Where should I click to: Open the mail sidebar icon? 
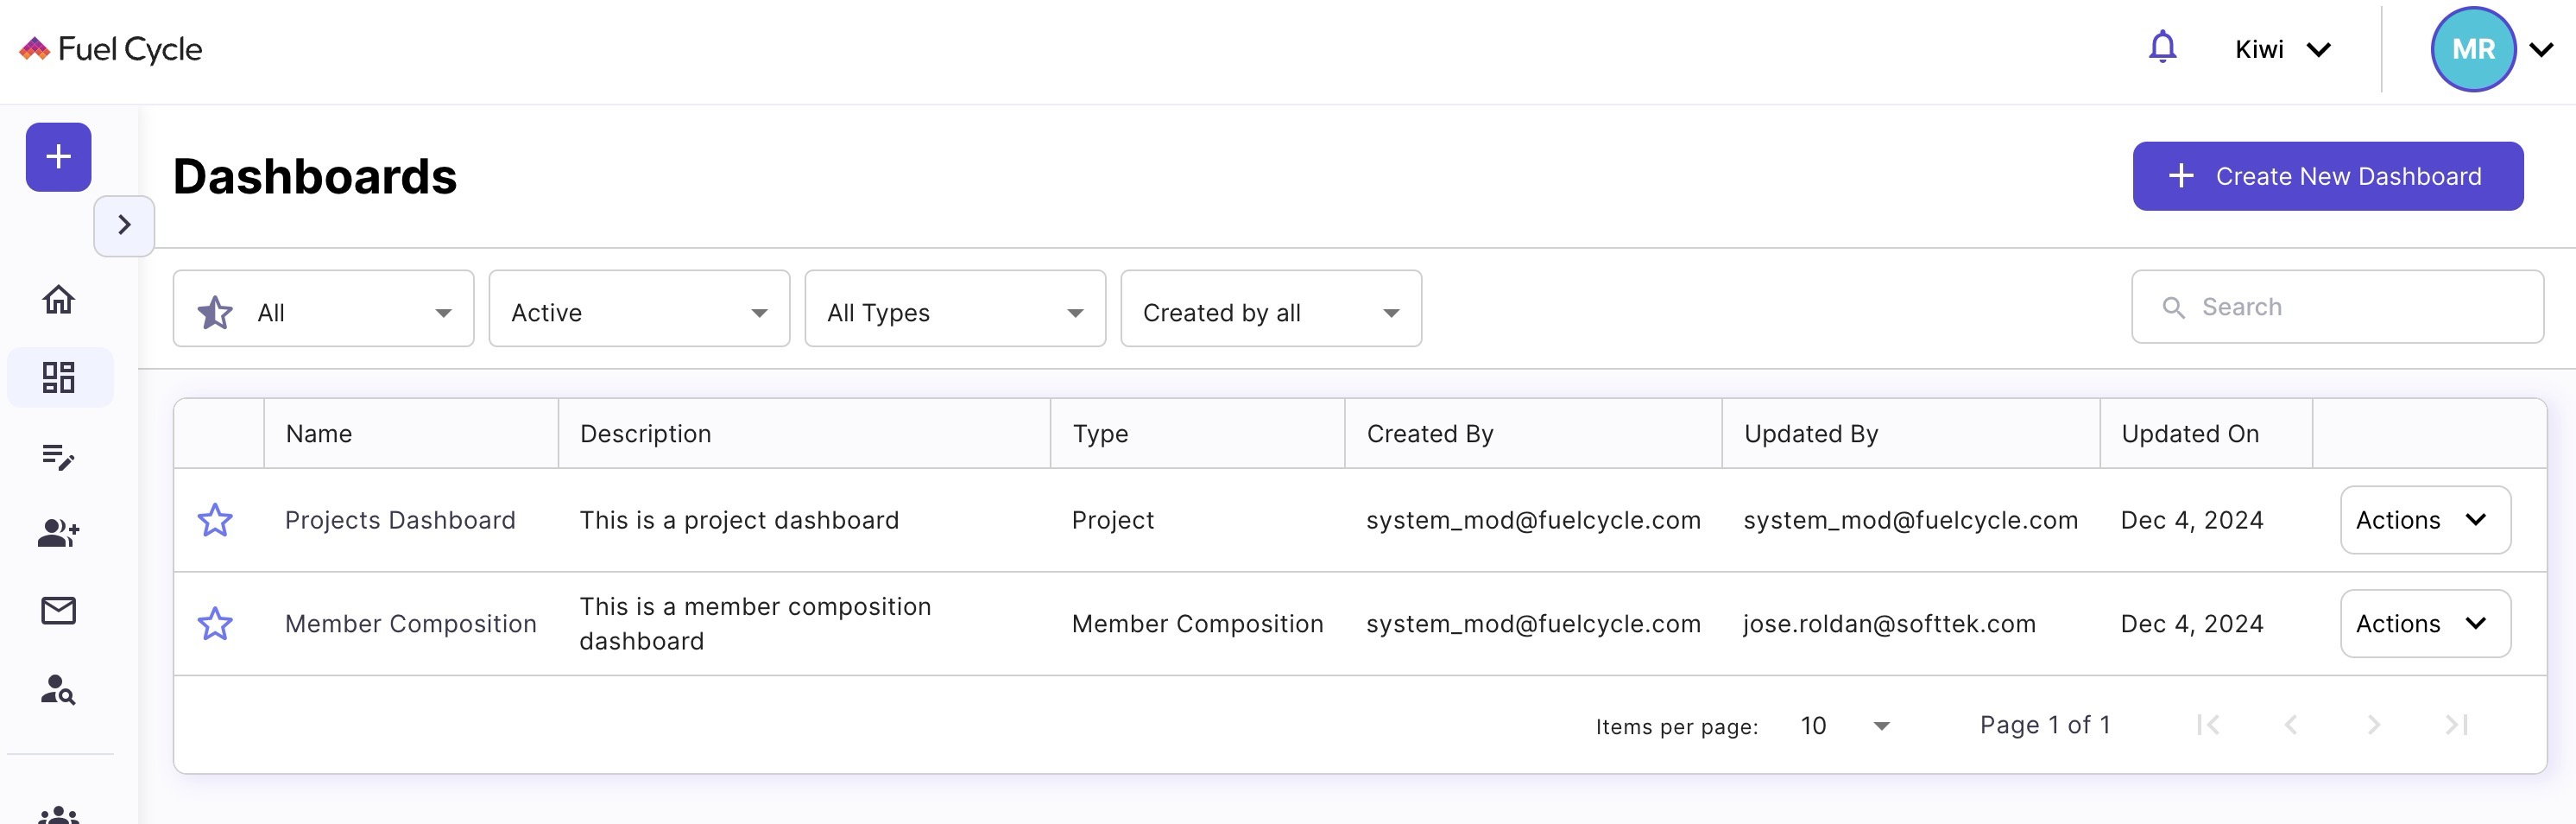click(58, 610)
